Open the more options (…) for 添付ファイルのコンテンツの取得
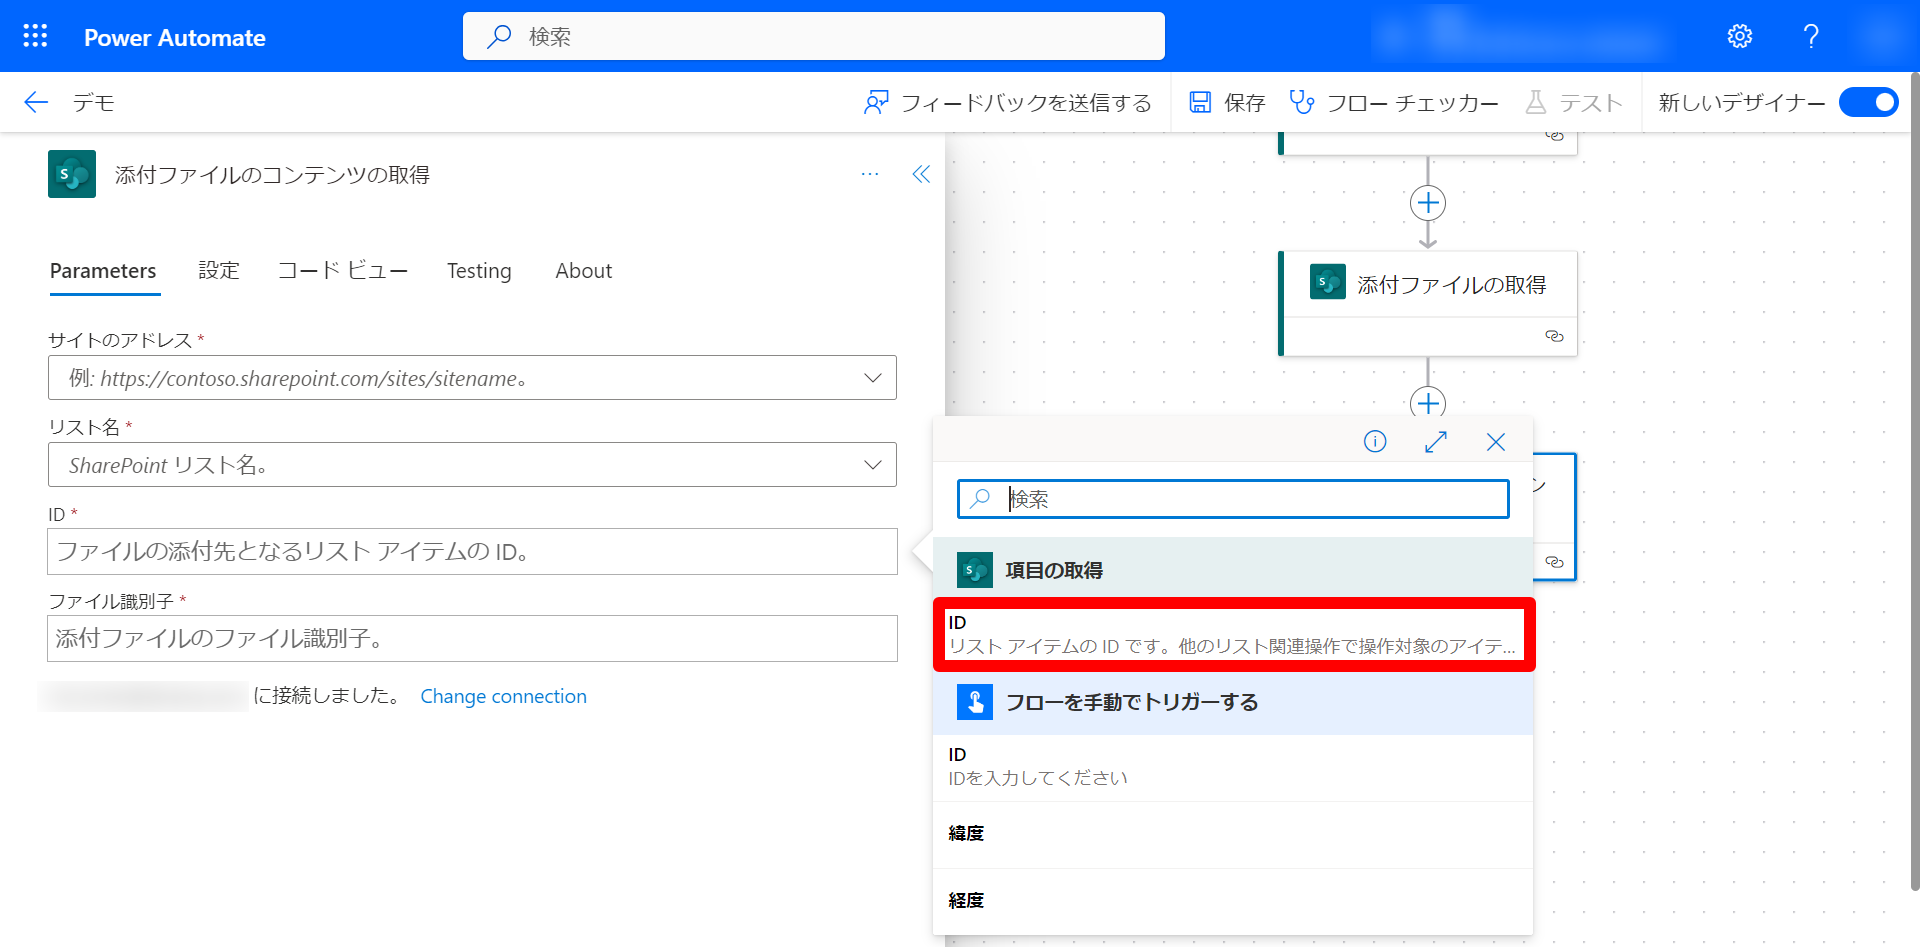This screenshot has width=1920, height=947. point(869,174)
